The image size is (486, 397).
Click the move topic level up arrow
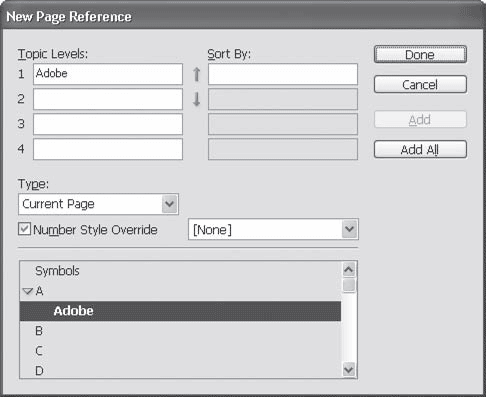pos(196,74)
